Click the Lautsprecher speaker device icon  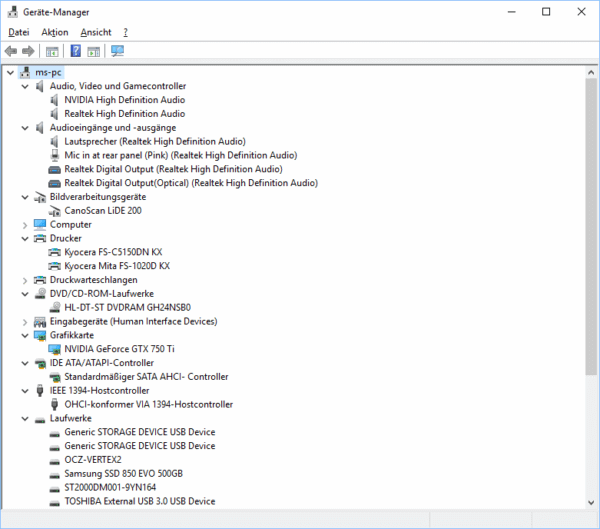pyautogui.click(x=54, y=142)
